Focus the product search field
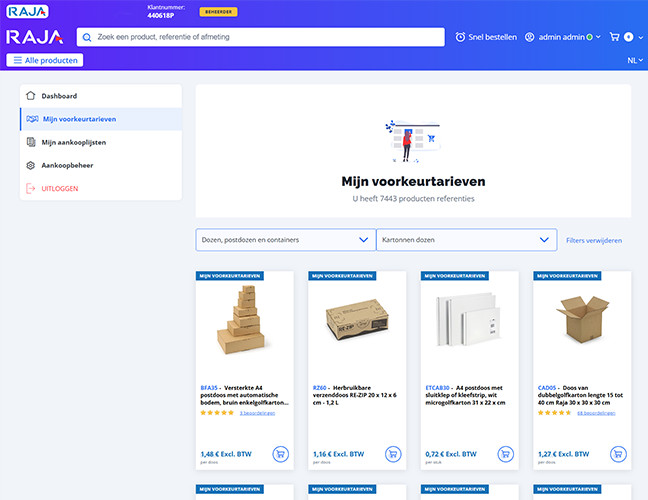This screenshot has width=648, height=500. click(260, 37)
